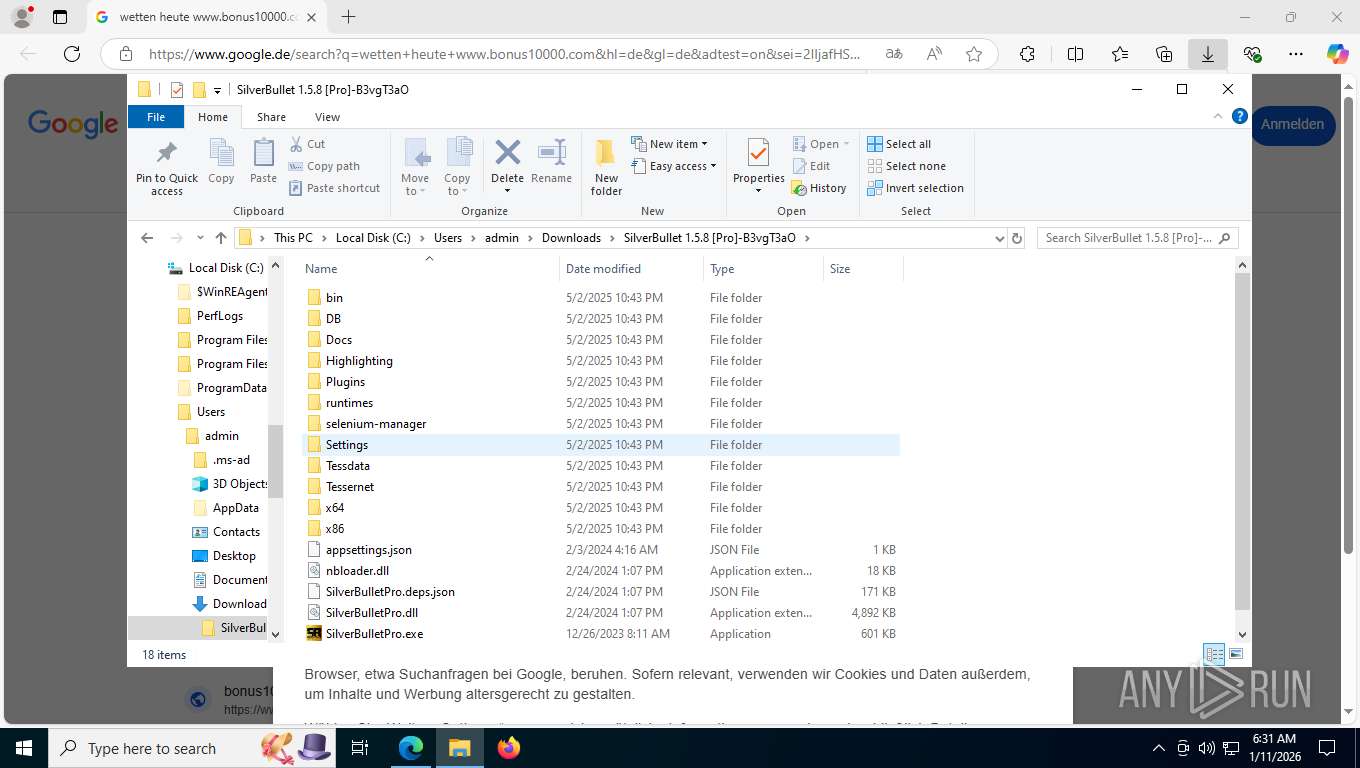
Task: Switch to the View ribbon tab
Action: coord(327,117)
